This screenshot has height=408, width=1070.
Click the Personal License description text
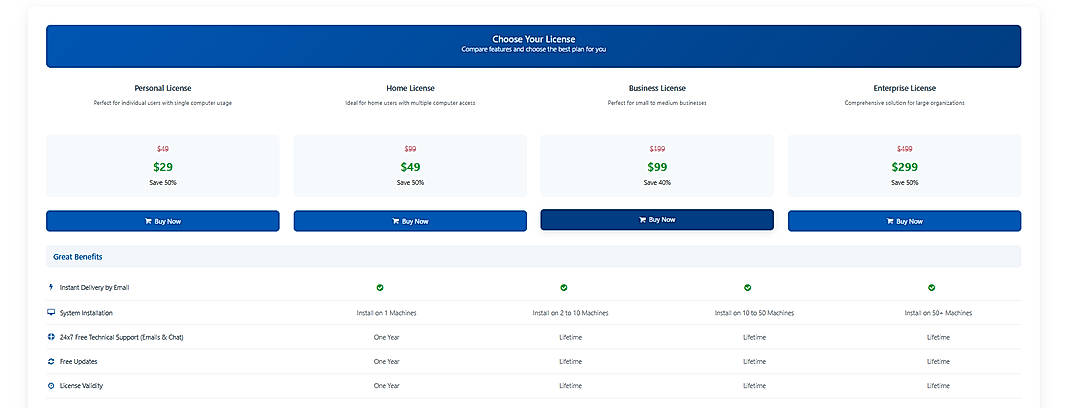(x=162, y=103)
